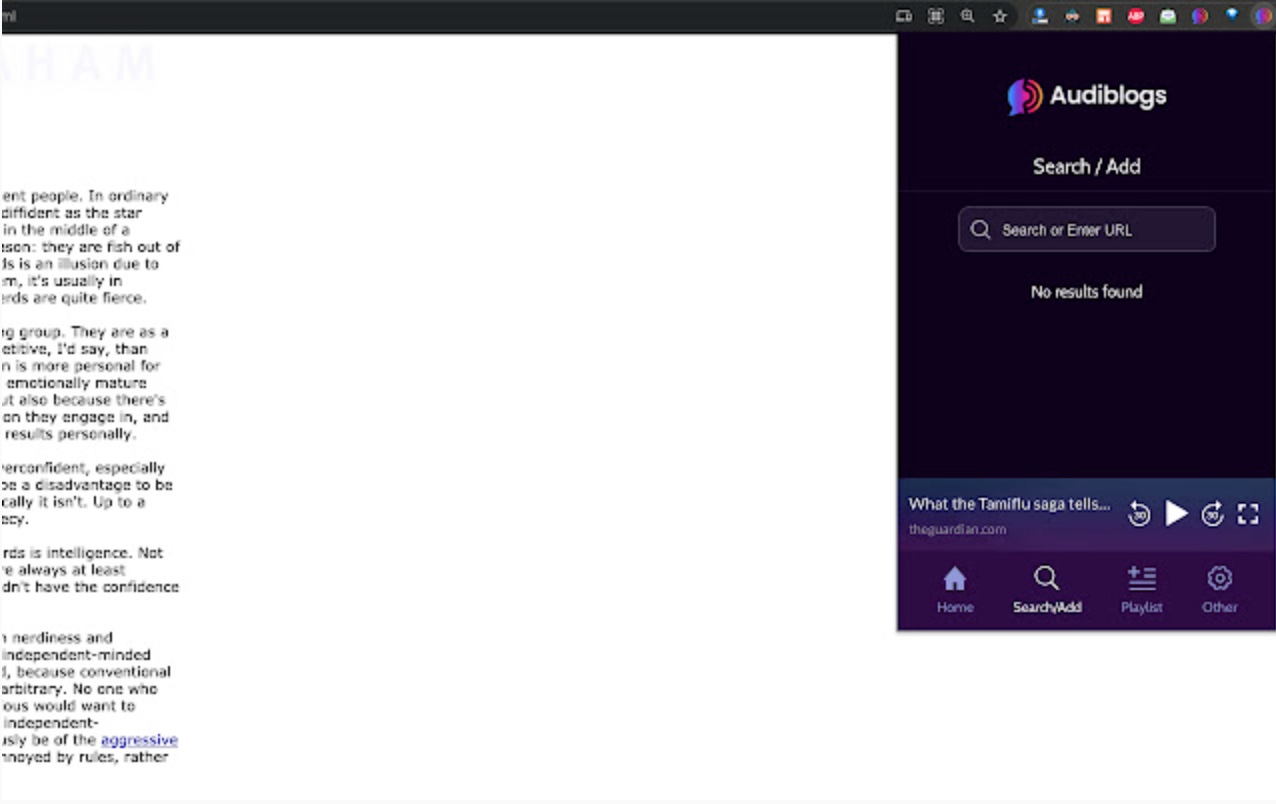Click the theguardian.com source label
This screenshot has height=804, width=1276.
(957, 529)
